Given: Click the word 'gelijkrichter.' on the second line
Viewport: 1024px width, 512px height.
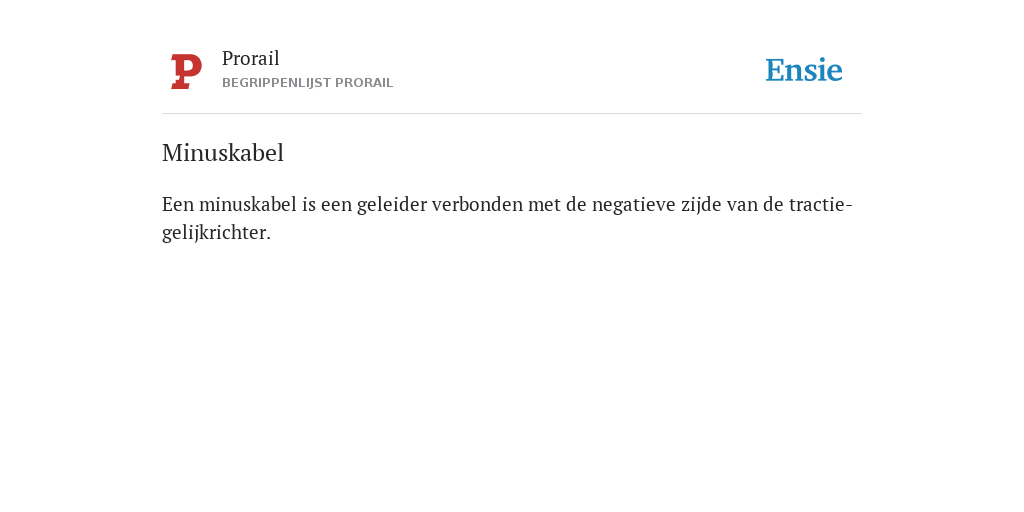Looking at the screenshot, I should 216,232.
